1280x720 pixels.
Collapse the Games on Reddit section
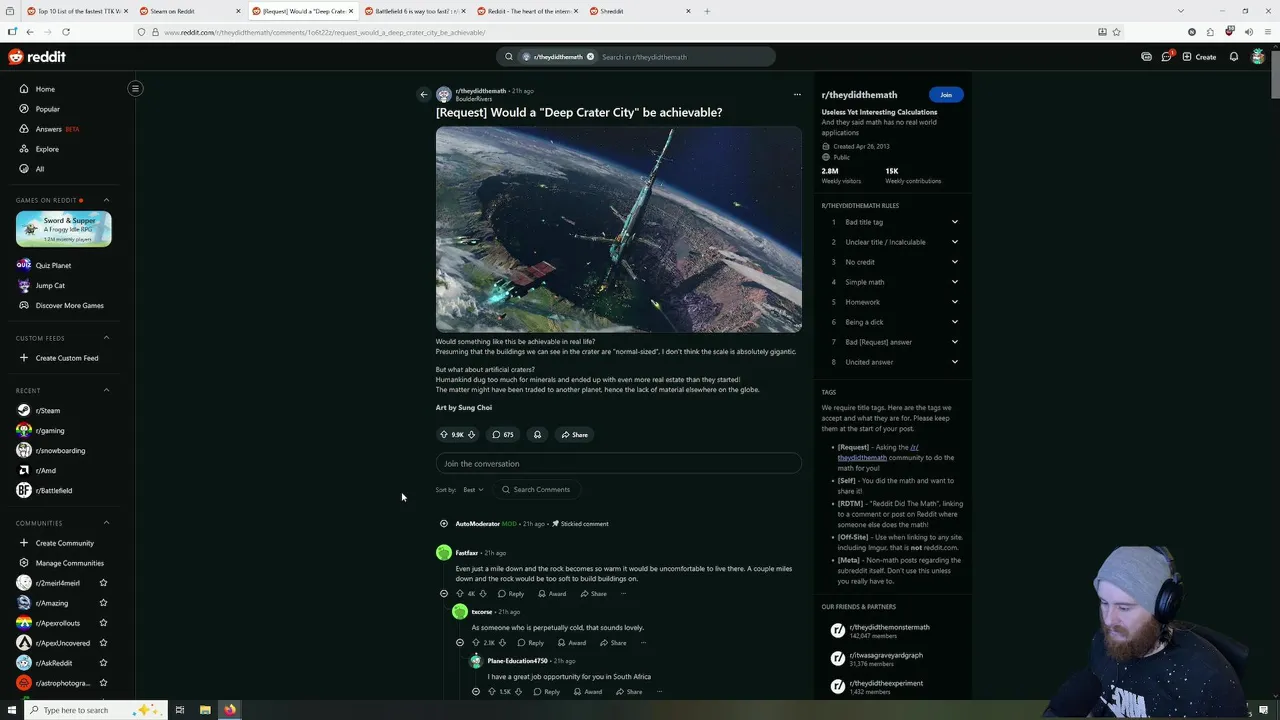pos(106,200)
